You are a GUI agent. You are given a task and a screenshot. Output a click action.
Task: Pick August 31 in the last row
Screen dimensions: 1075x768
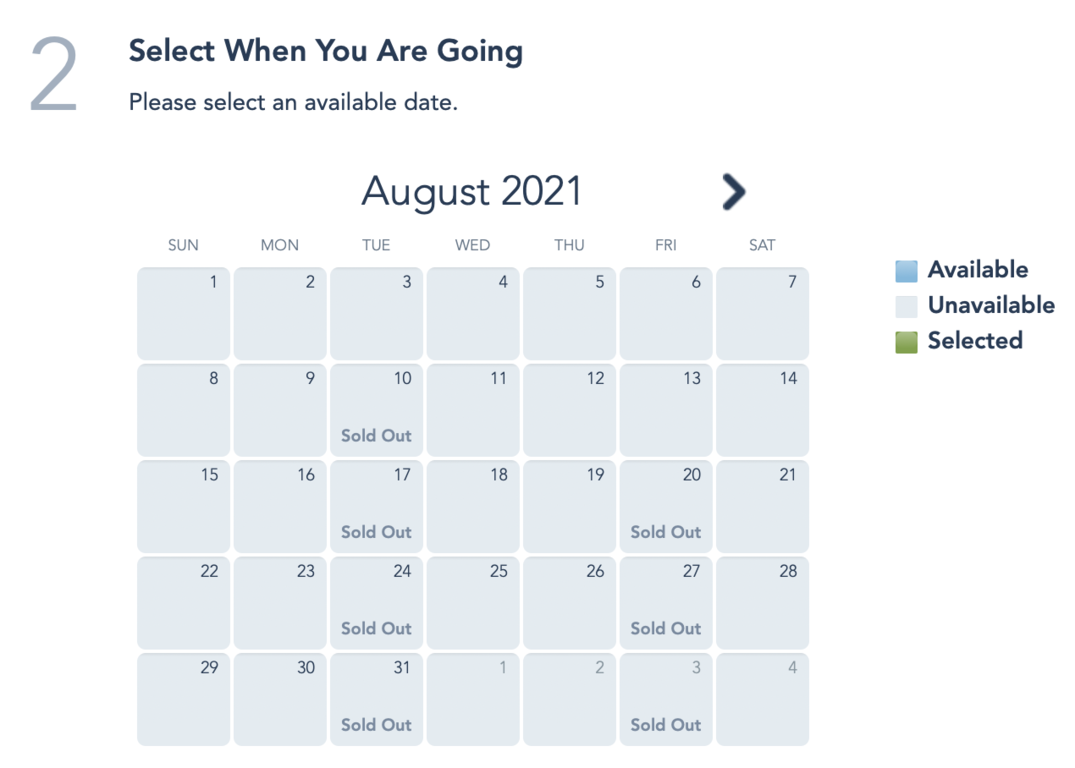click(x=376, y=699)
